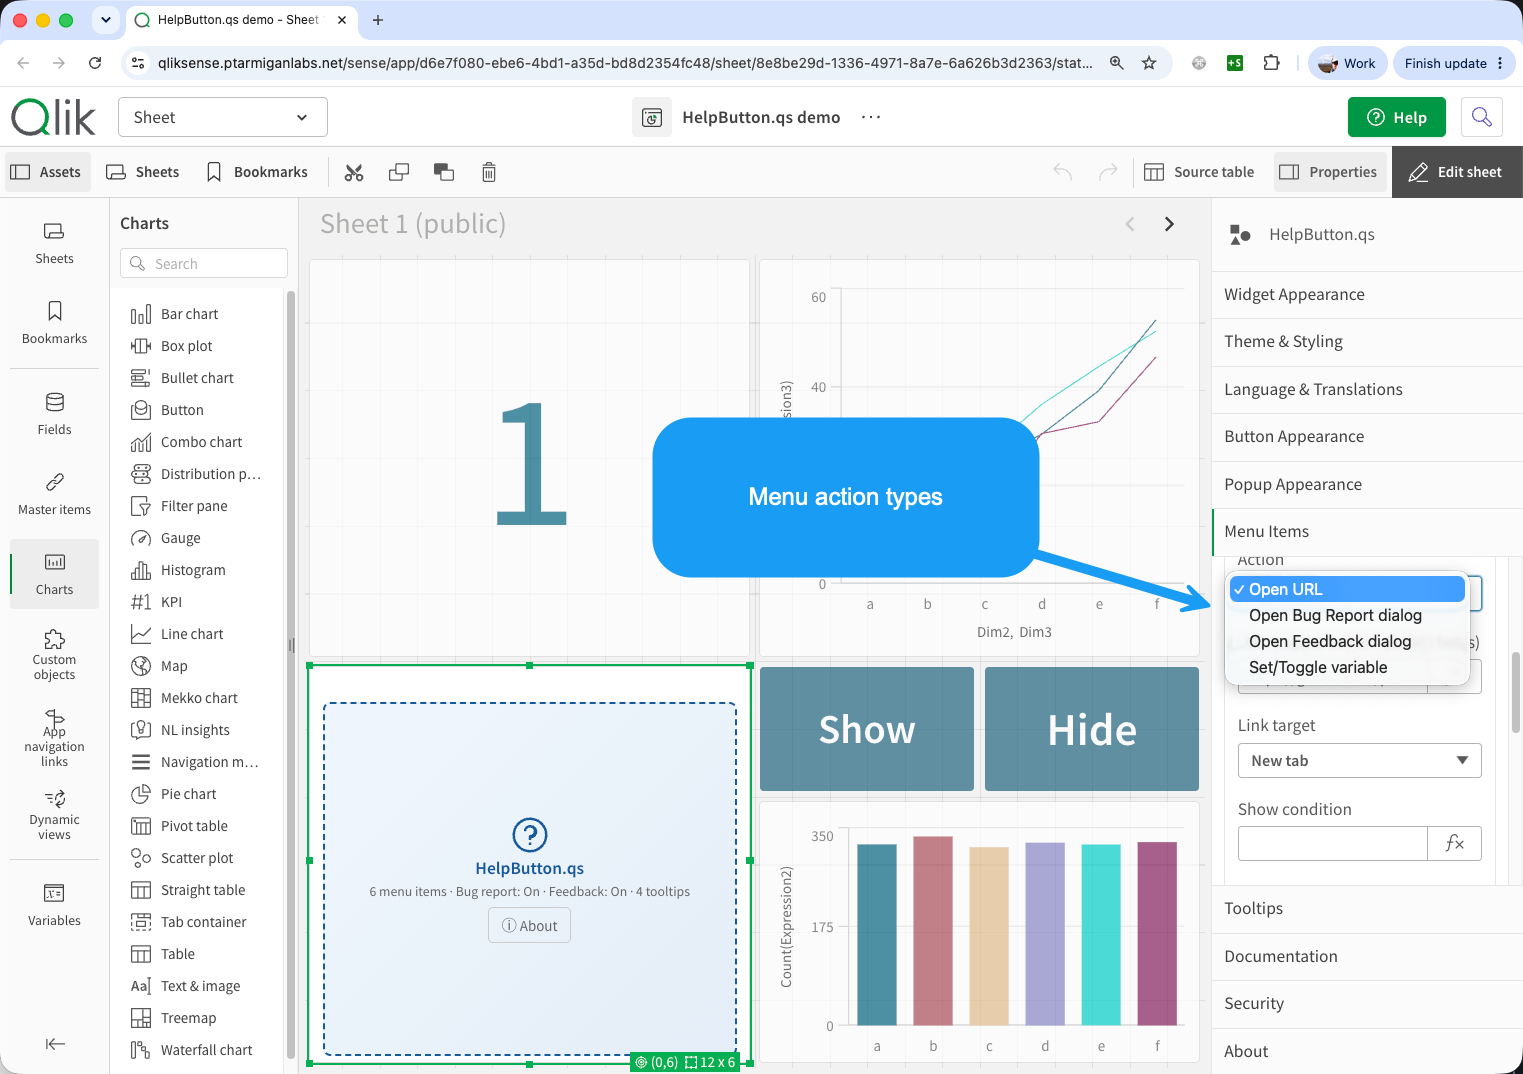Collapse the Menu Items section
1523x1074 pixels.
[x=1367, y=531]
